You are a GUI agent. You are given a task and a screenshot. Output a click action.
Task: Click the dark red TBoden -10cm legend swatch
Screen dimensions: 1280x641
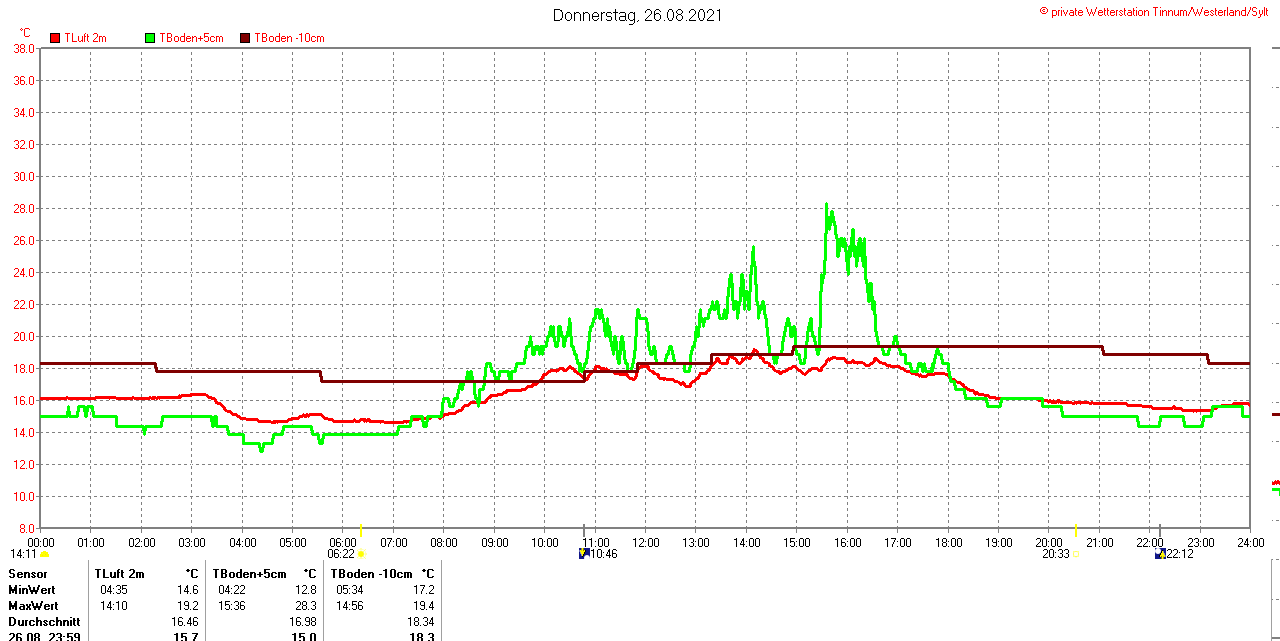[x=246, y=38]
